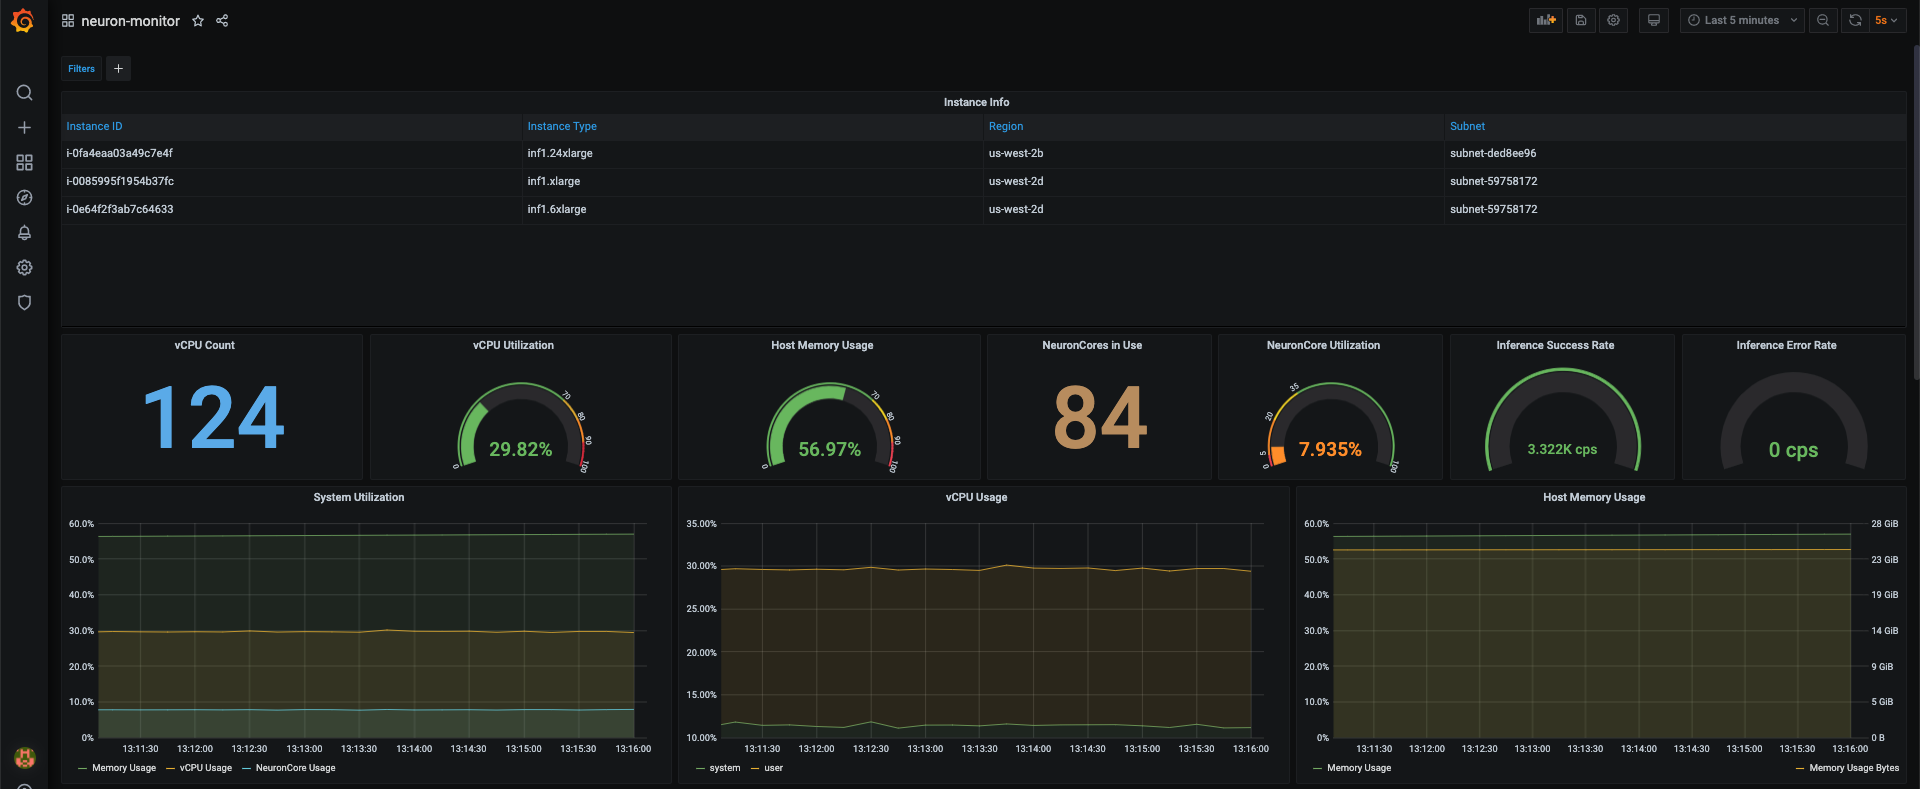Open Host Memory Usage gauge panel title
Screen dimensions: 1920x789
pyautogui.click(x=822, y=345)
